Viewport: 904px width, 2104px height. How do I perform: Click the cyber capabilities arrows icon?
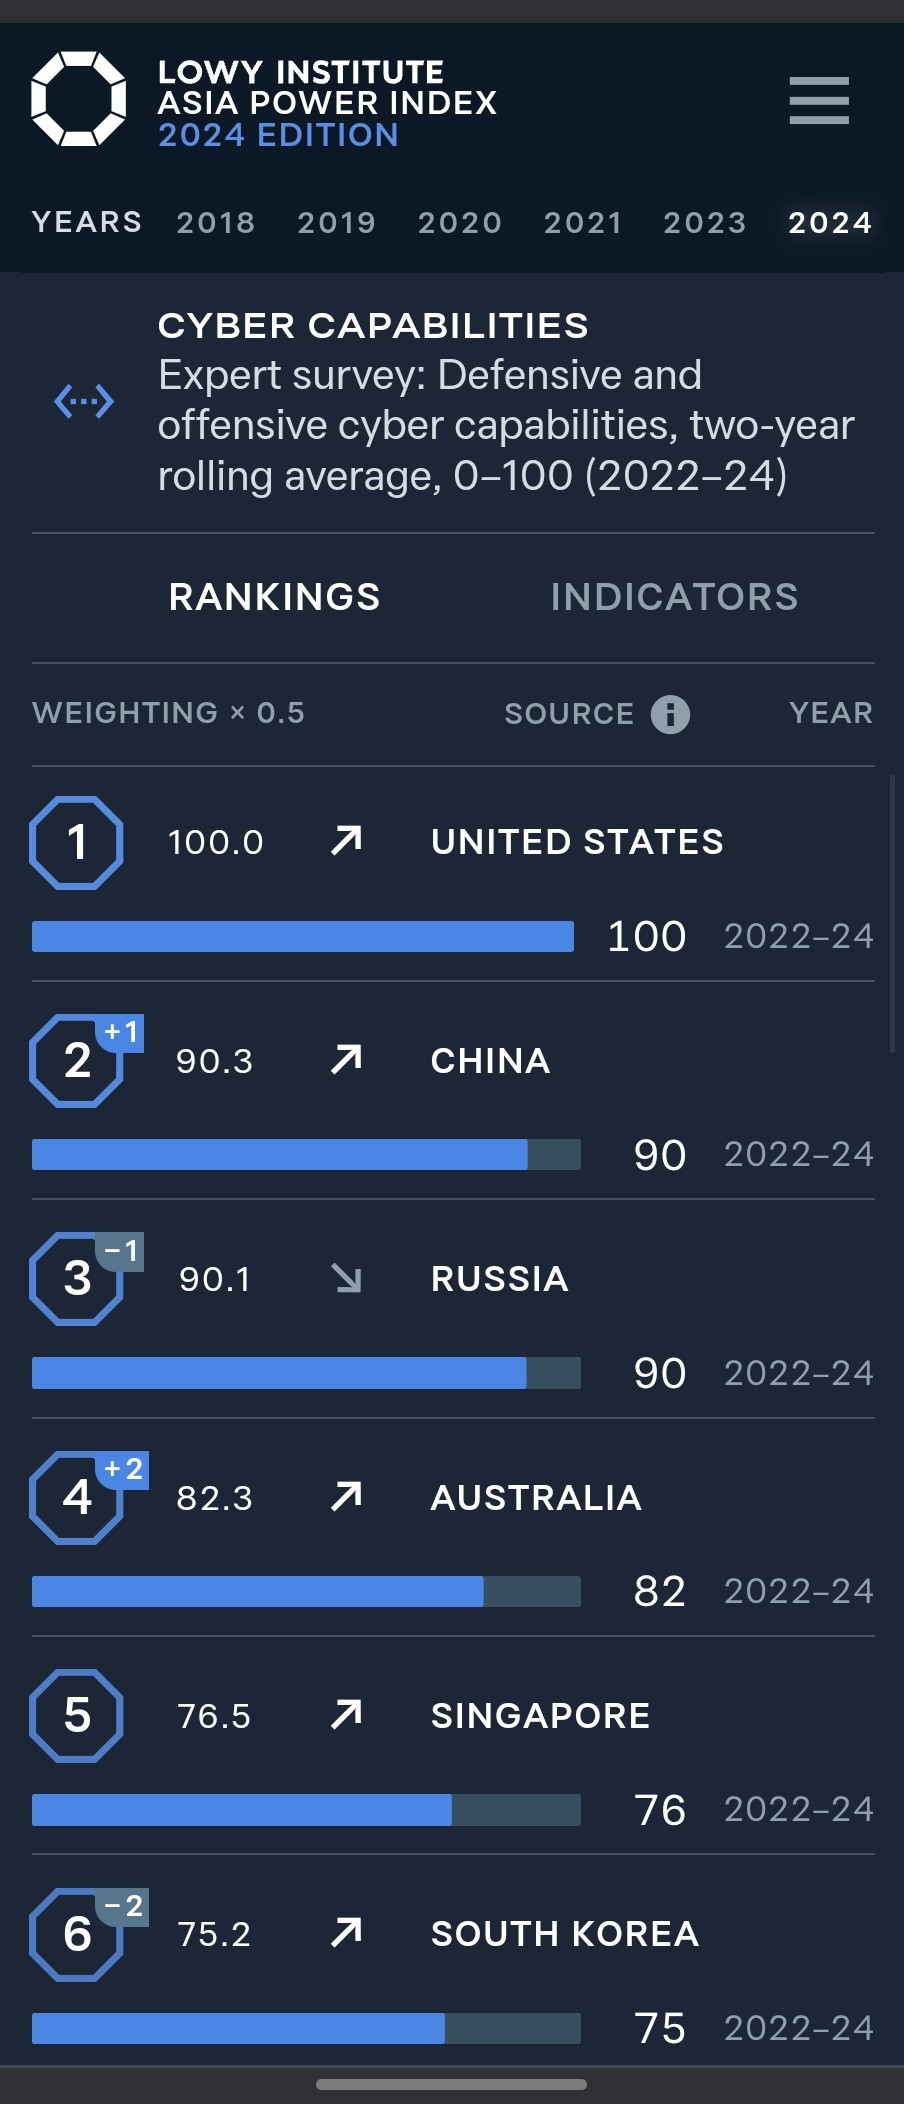coord(84,401)
